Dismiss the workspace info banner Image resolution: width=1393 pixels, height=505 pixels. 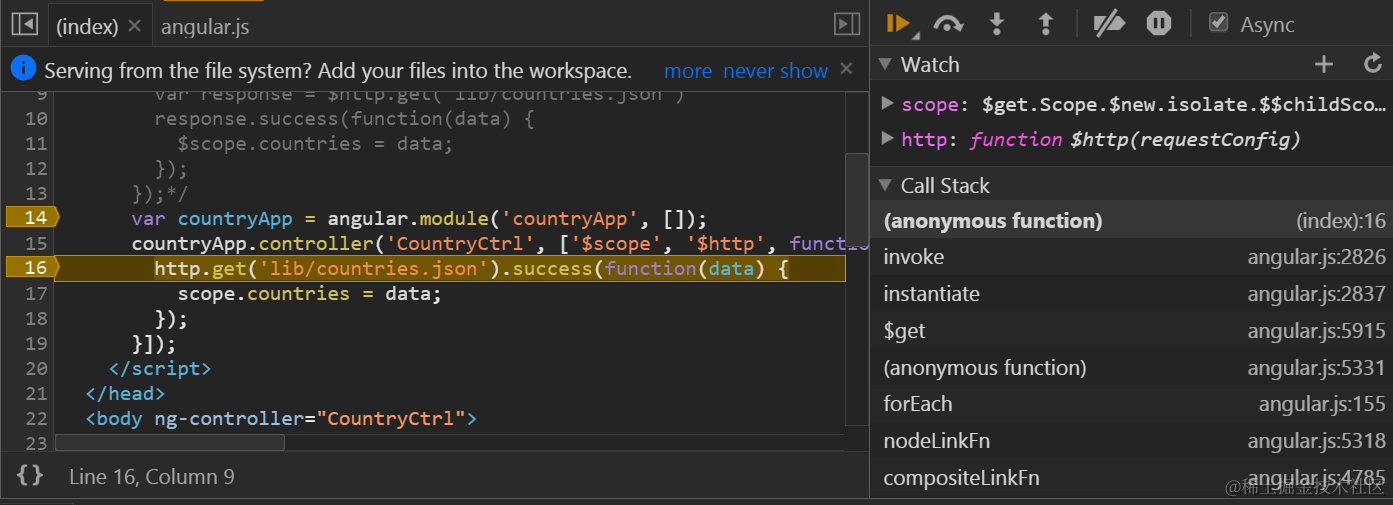846,69
